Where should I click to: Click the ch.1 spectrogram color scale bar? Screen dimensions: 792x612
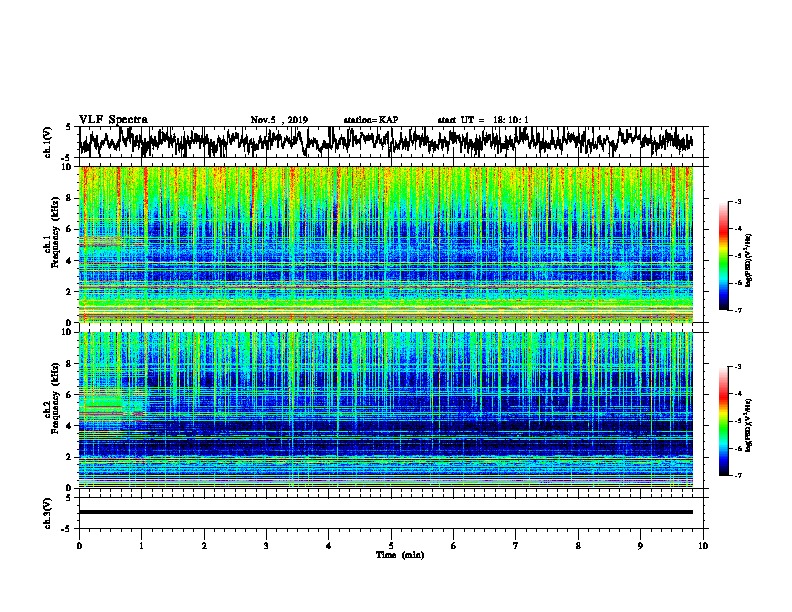723,256
